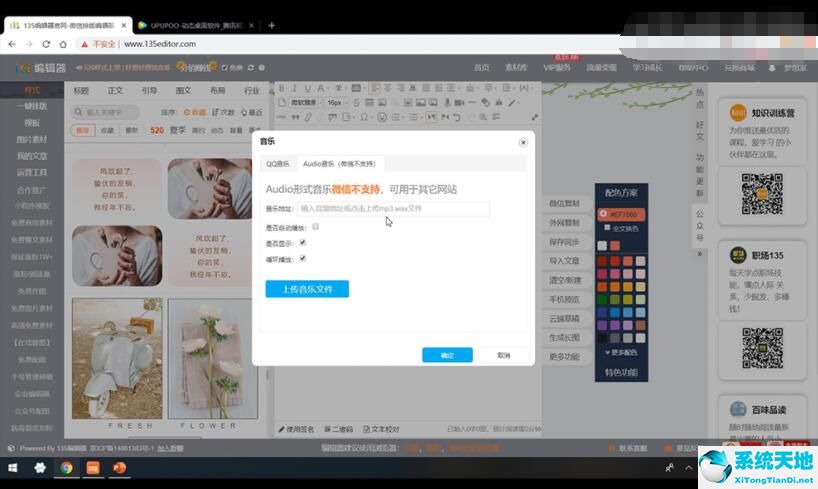Sort styles by 次数
The width and height of the screenshot is (818, 489).
223,112
